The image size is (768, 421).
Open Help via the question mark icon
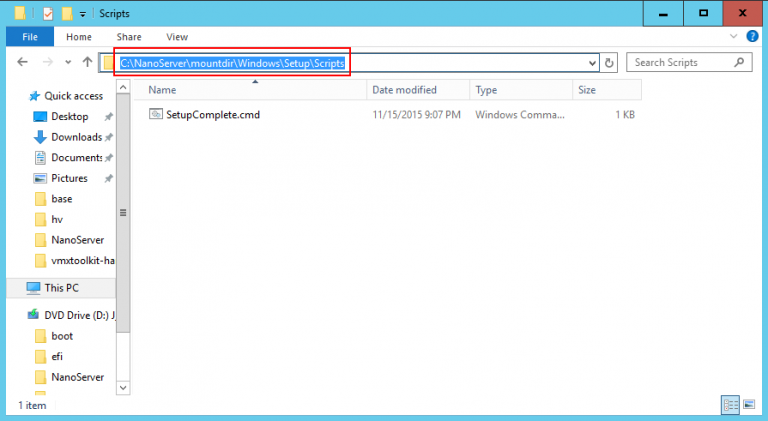(x=752, y=36)
